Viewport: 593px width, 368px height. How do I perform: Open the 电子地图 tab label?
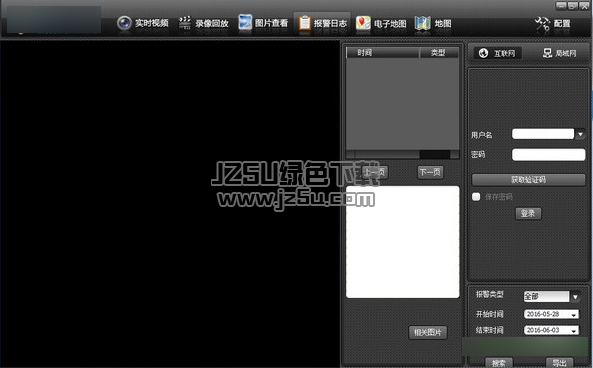click(x=390, y=24)
